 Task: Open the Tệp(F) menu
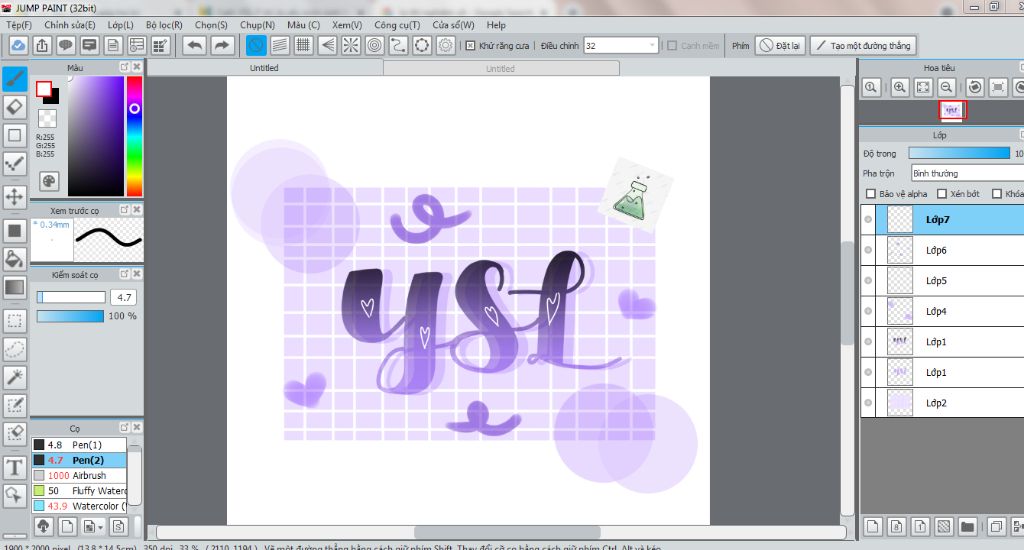tap(19, 25)
